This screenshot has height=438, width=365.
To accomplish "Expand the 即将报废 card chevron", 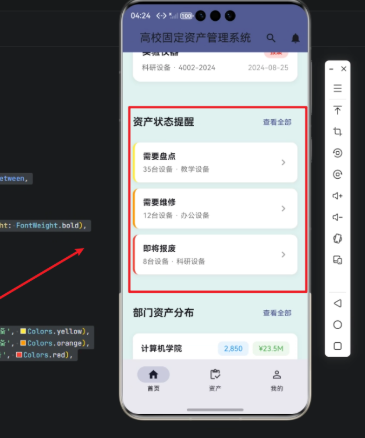I will [x=283, y=254].
